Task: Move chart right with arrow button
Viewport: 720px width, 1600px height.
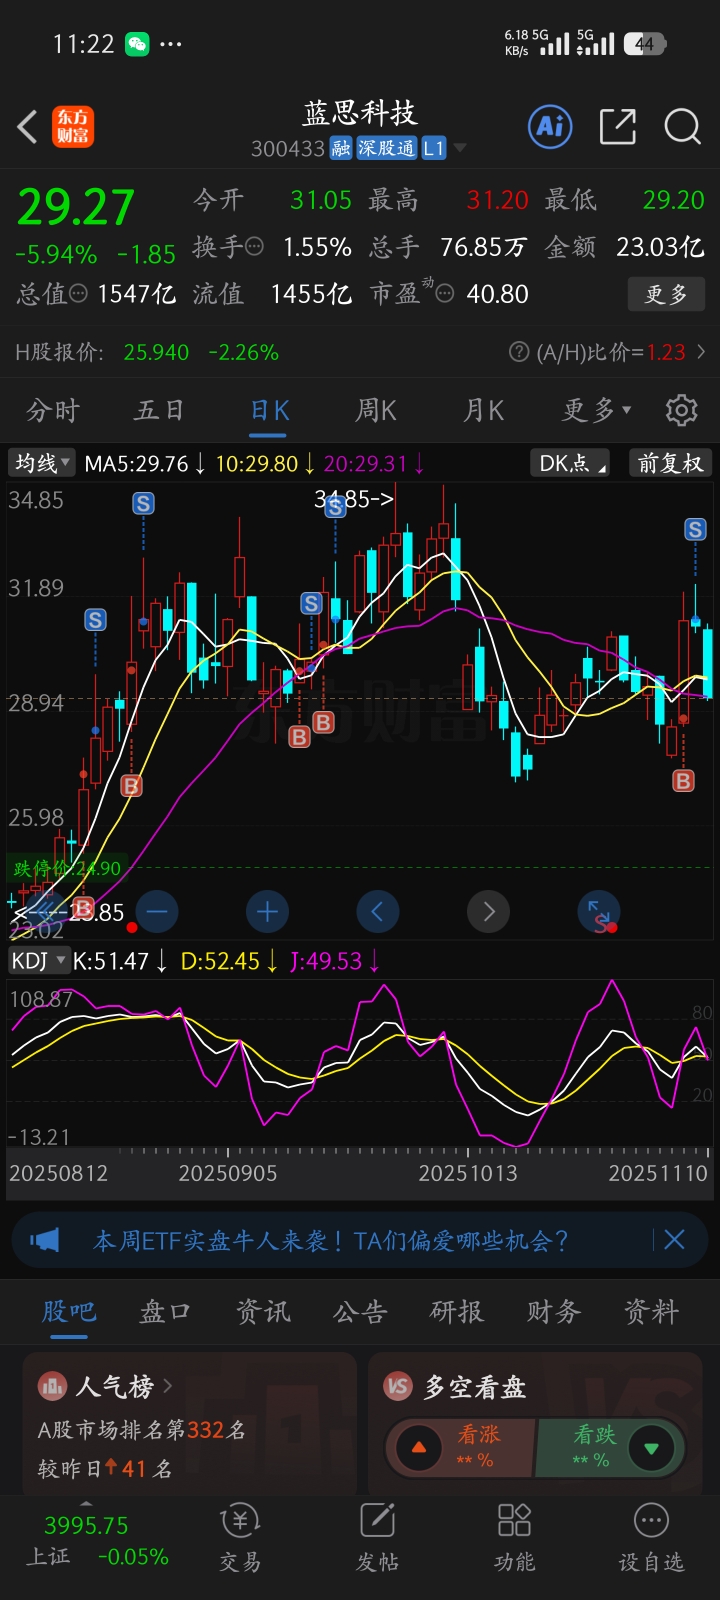Action: click(489, 911)
